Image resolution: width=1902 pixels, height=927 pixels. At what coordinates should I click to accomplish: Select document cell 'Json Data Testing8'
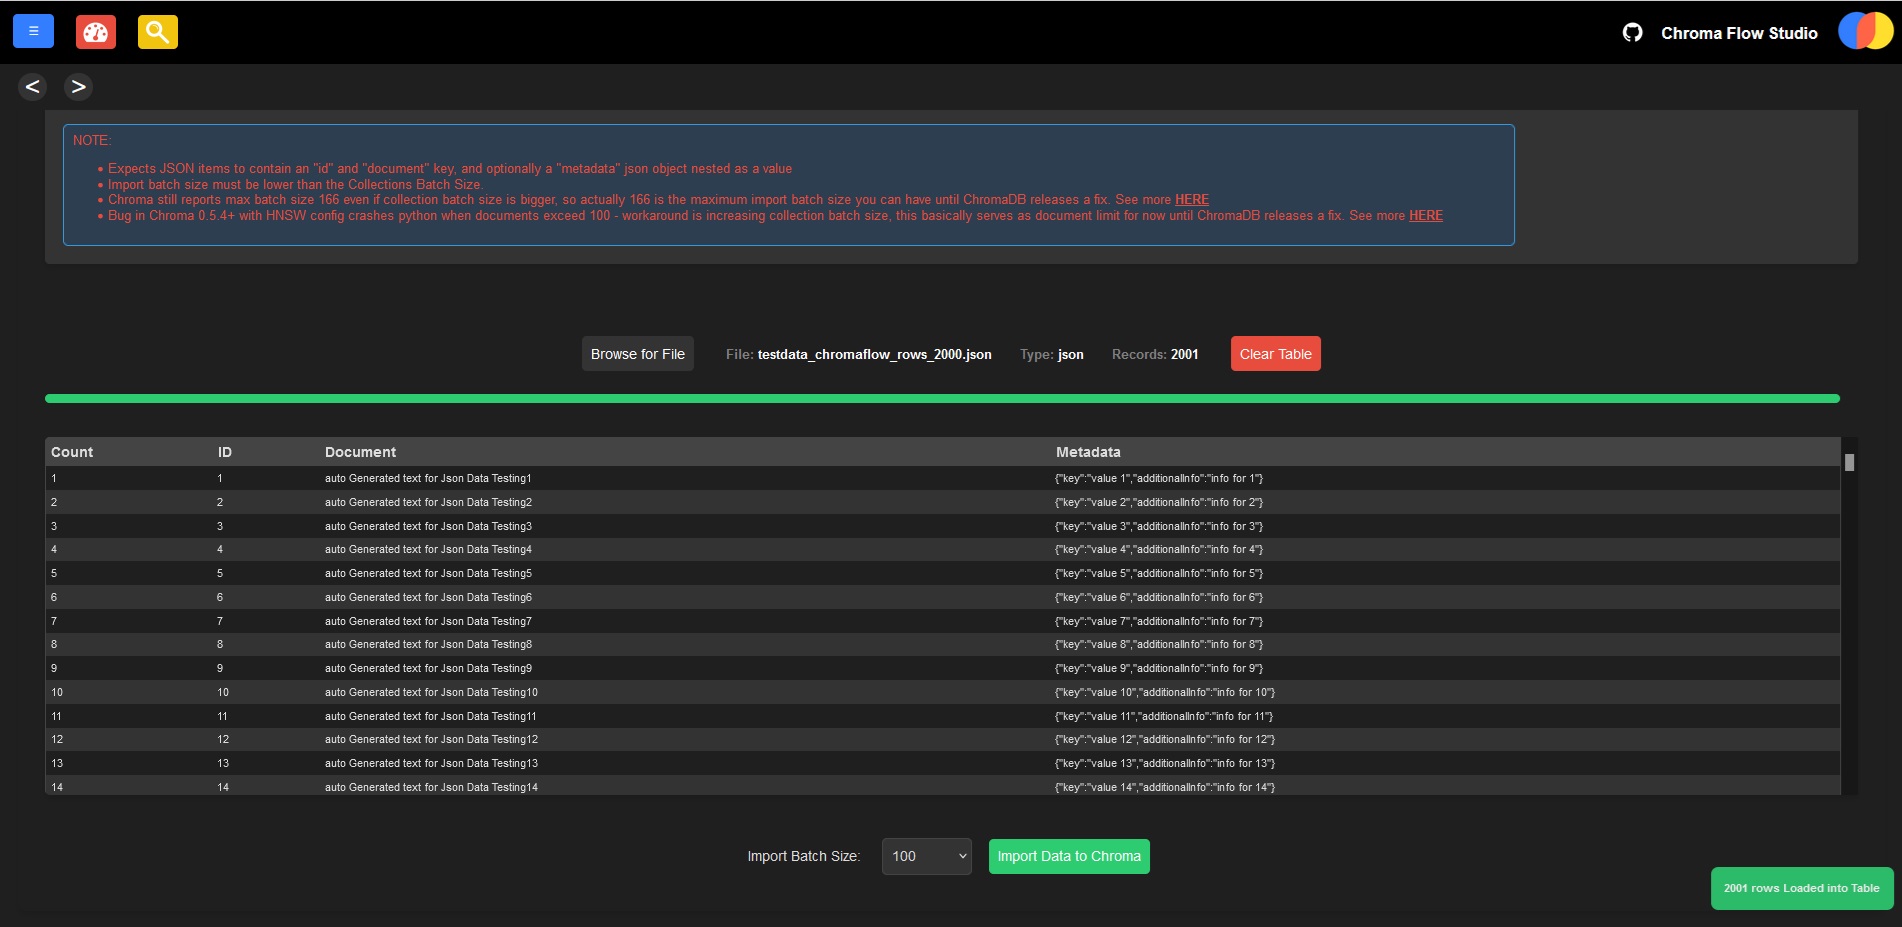click(x=428, y=645)
